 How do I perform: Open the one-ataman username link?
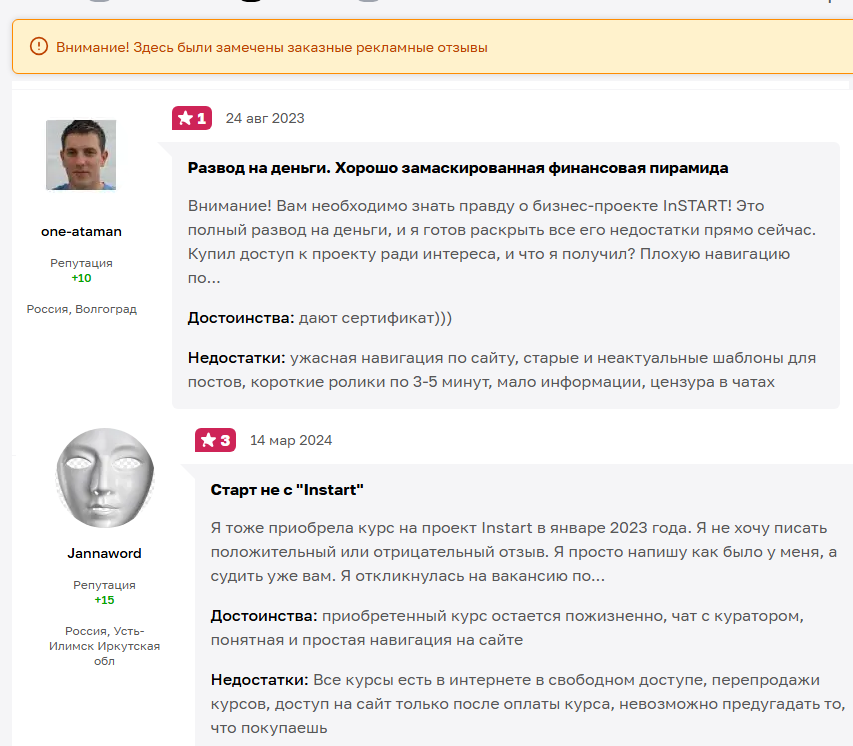[82, 232]
